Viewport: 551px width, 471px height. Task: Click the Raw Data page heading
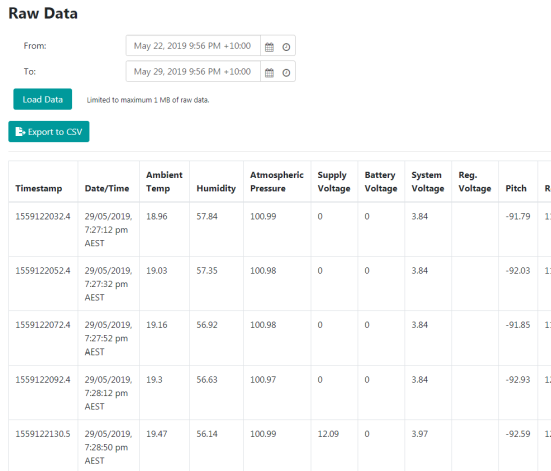[x=43, y=13]
